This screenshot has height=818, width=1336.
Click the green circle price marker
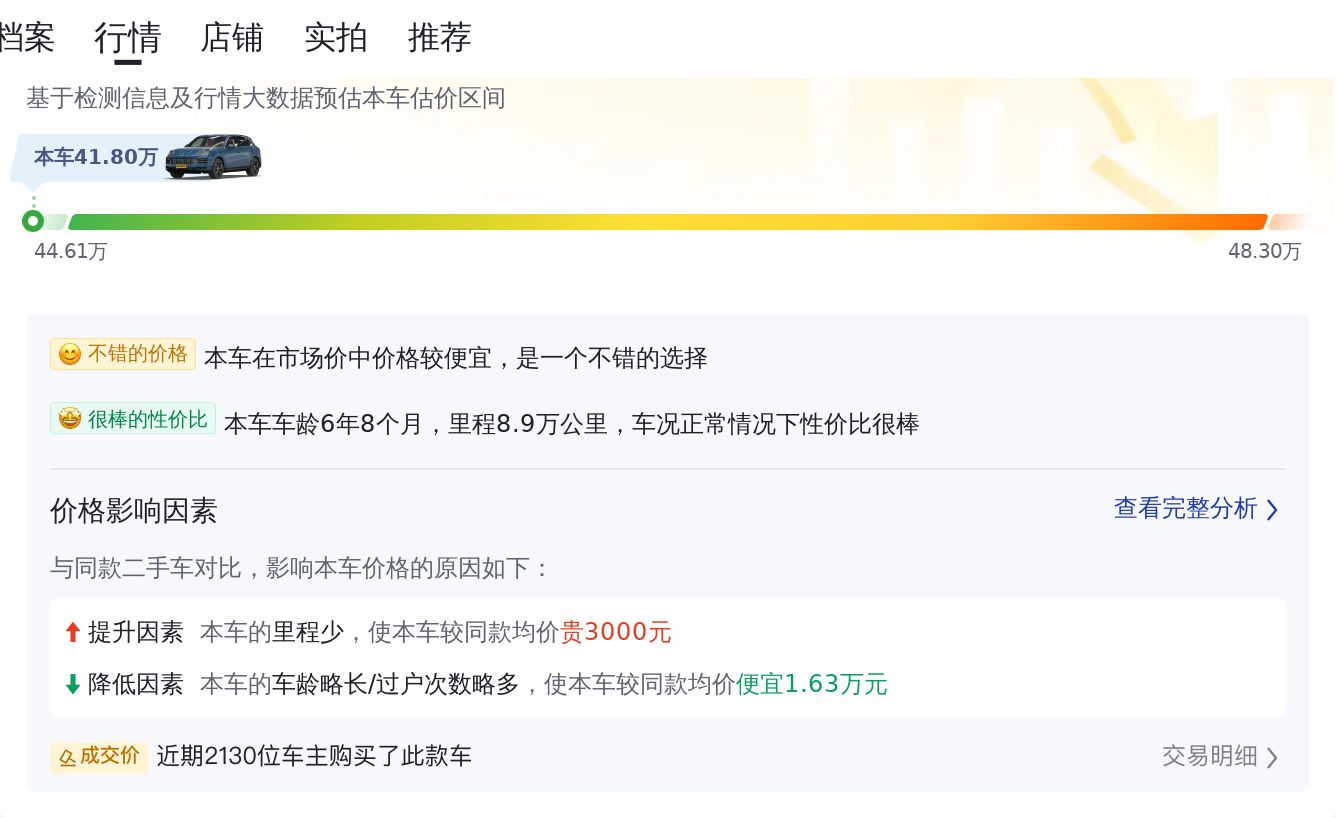33,221
